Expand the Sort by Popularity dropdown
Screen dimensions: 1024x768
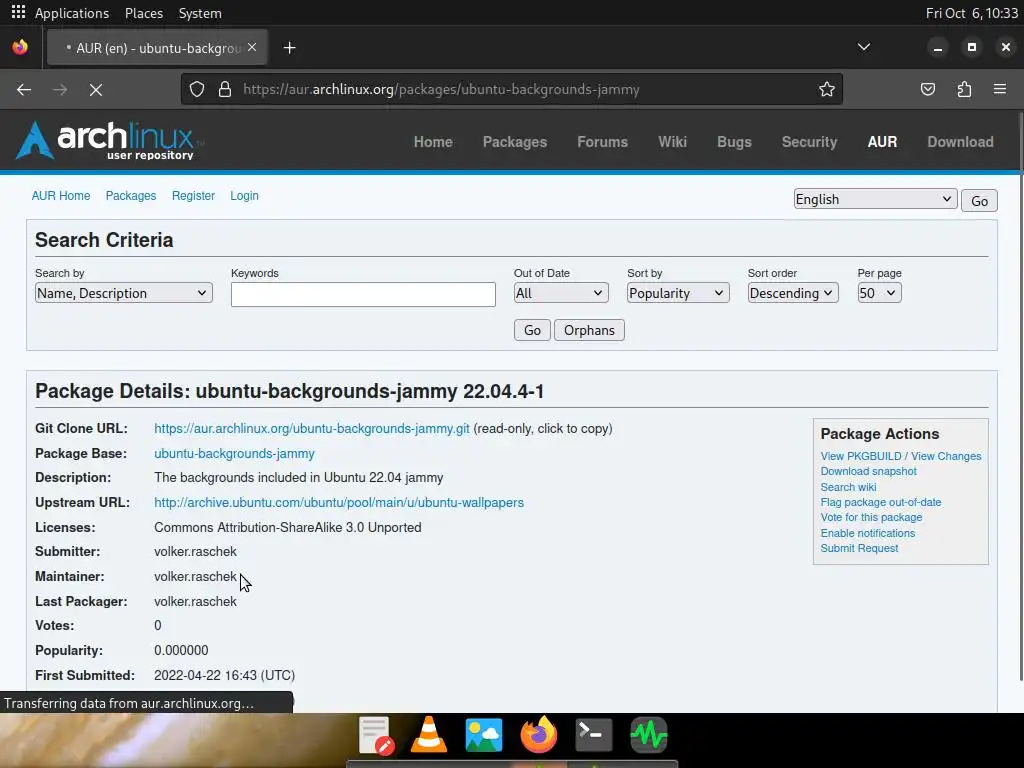tap(678, 293)
